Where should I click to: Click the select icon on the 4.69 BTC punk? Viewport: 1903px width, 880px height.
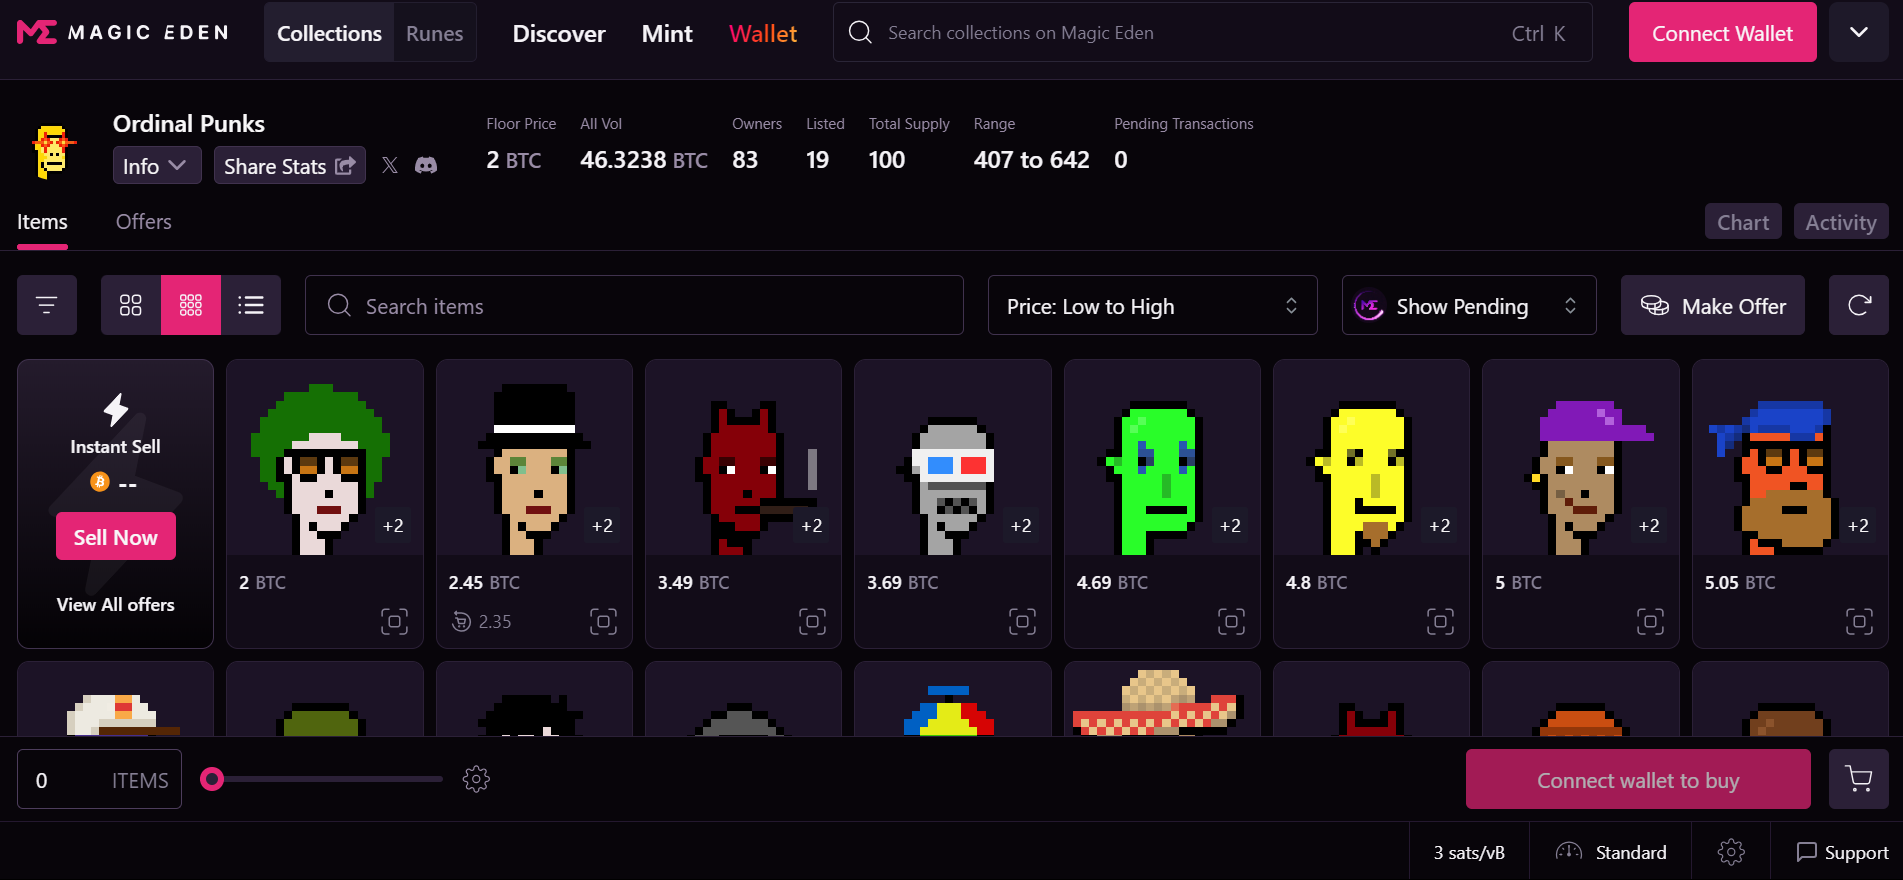pyautogui.click(x=1231, y=622)
